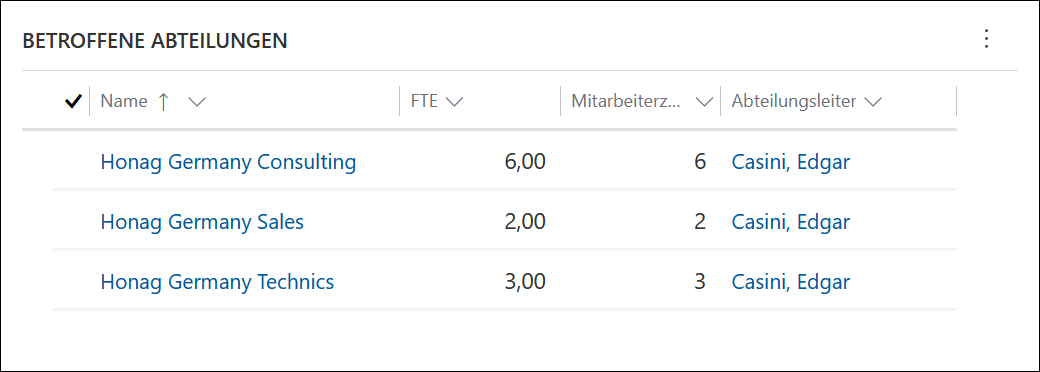Click the FTE column header label
This screenshot has width=1040, height=372.
pyautogui.click(x=424, y=101)
